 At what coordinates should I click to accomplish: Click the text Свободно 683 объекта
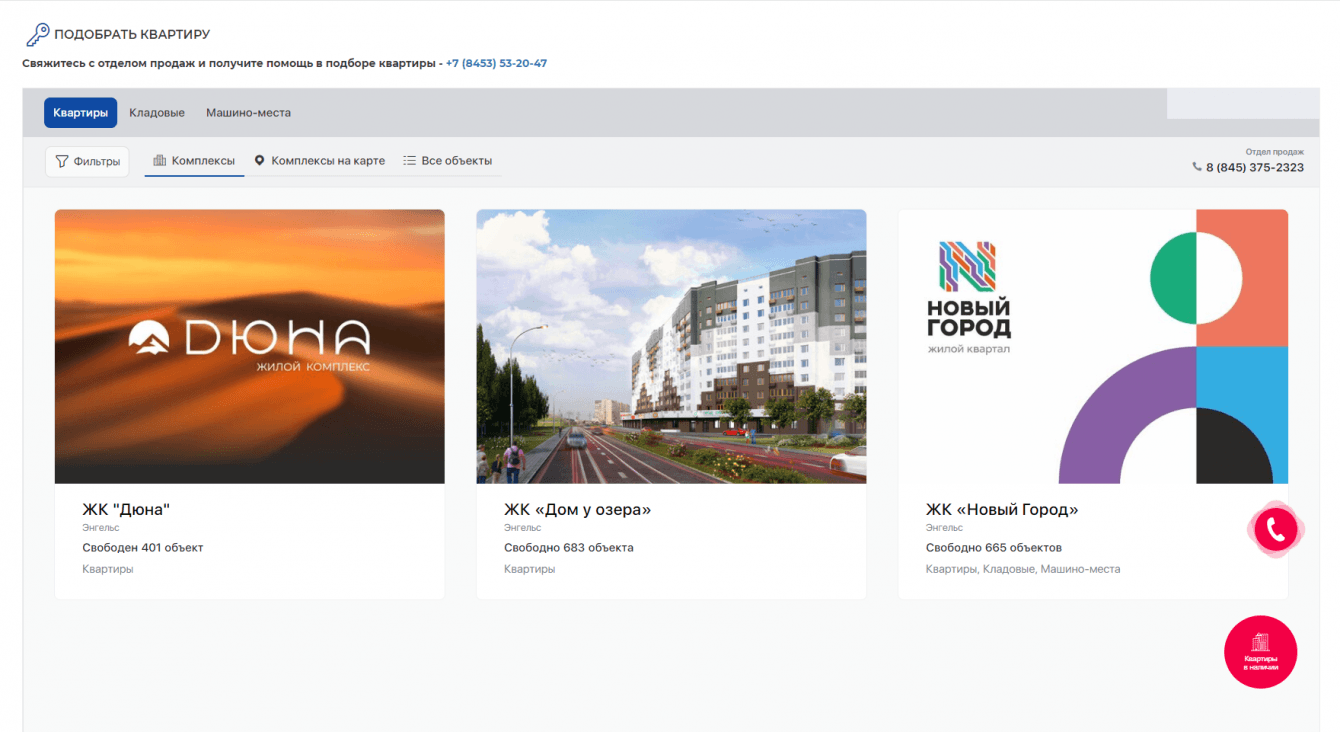(569, 548)
